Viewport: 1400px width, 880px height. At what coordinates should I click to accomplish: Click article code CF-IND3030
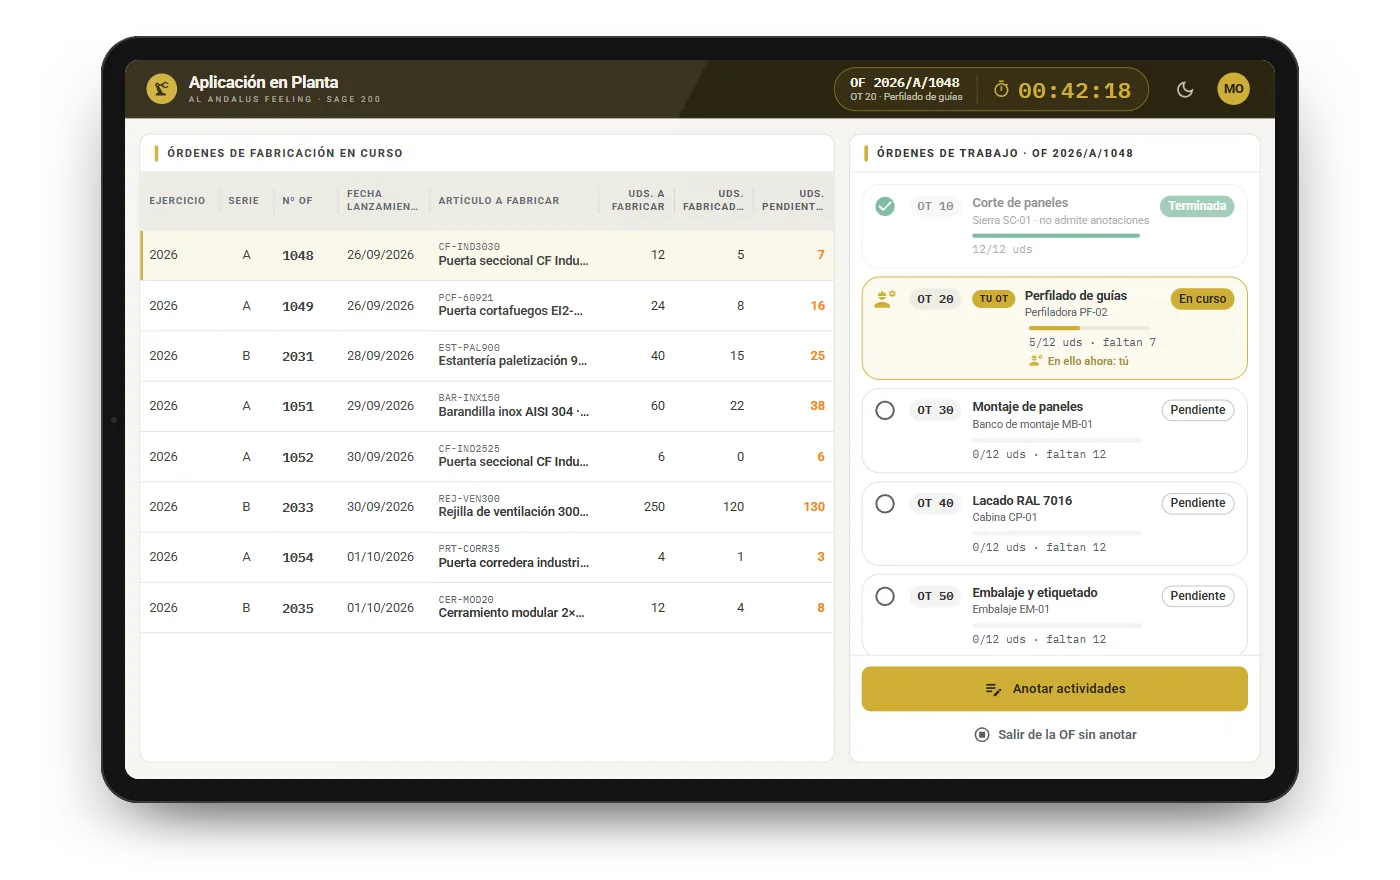click(x=469, y=247)
